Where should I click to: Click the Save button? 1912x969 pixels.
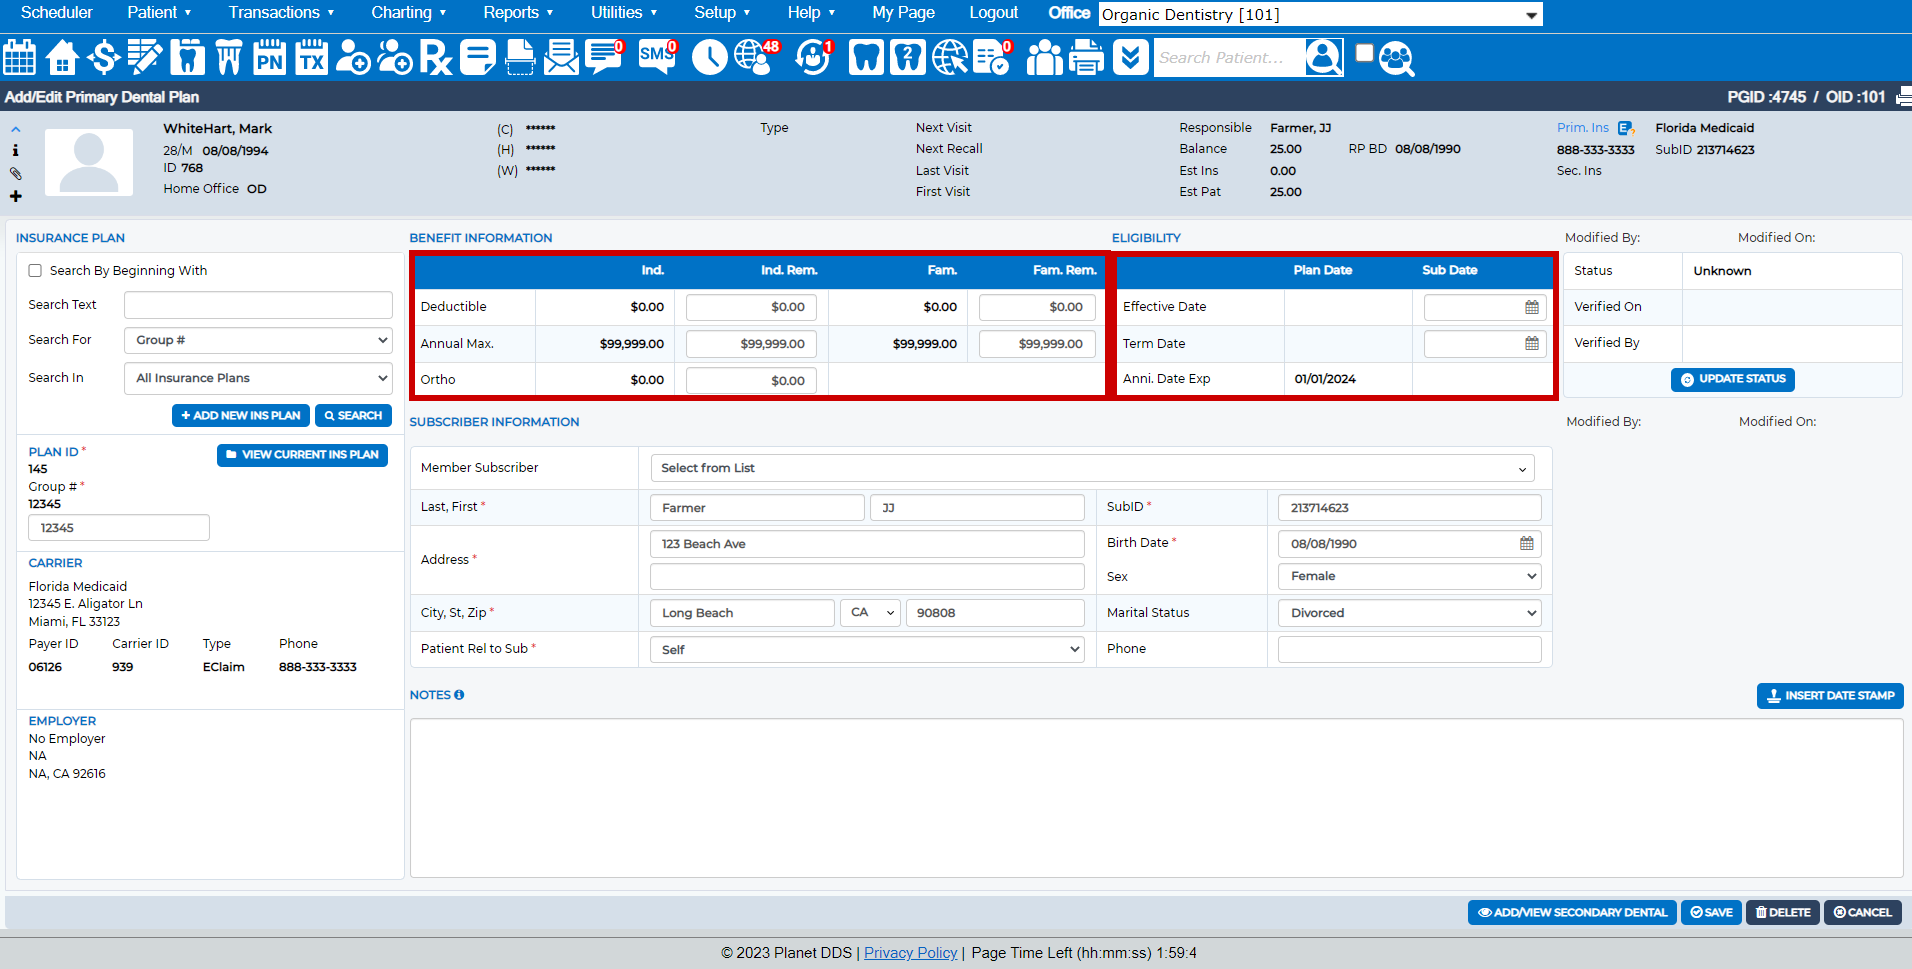coord(1711,912)
